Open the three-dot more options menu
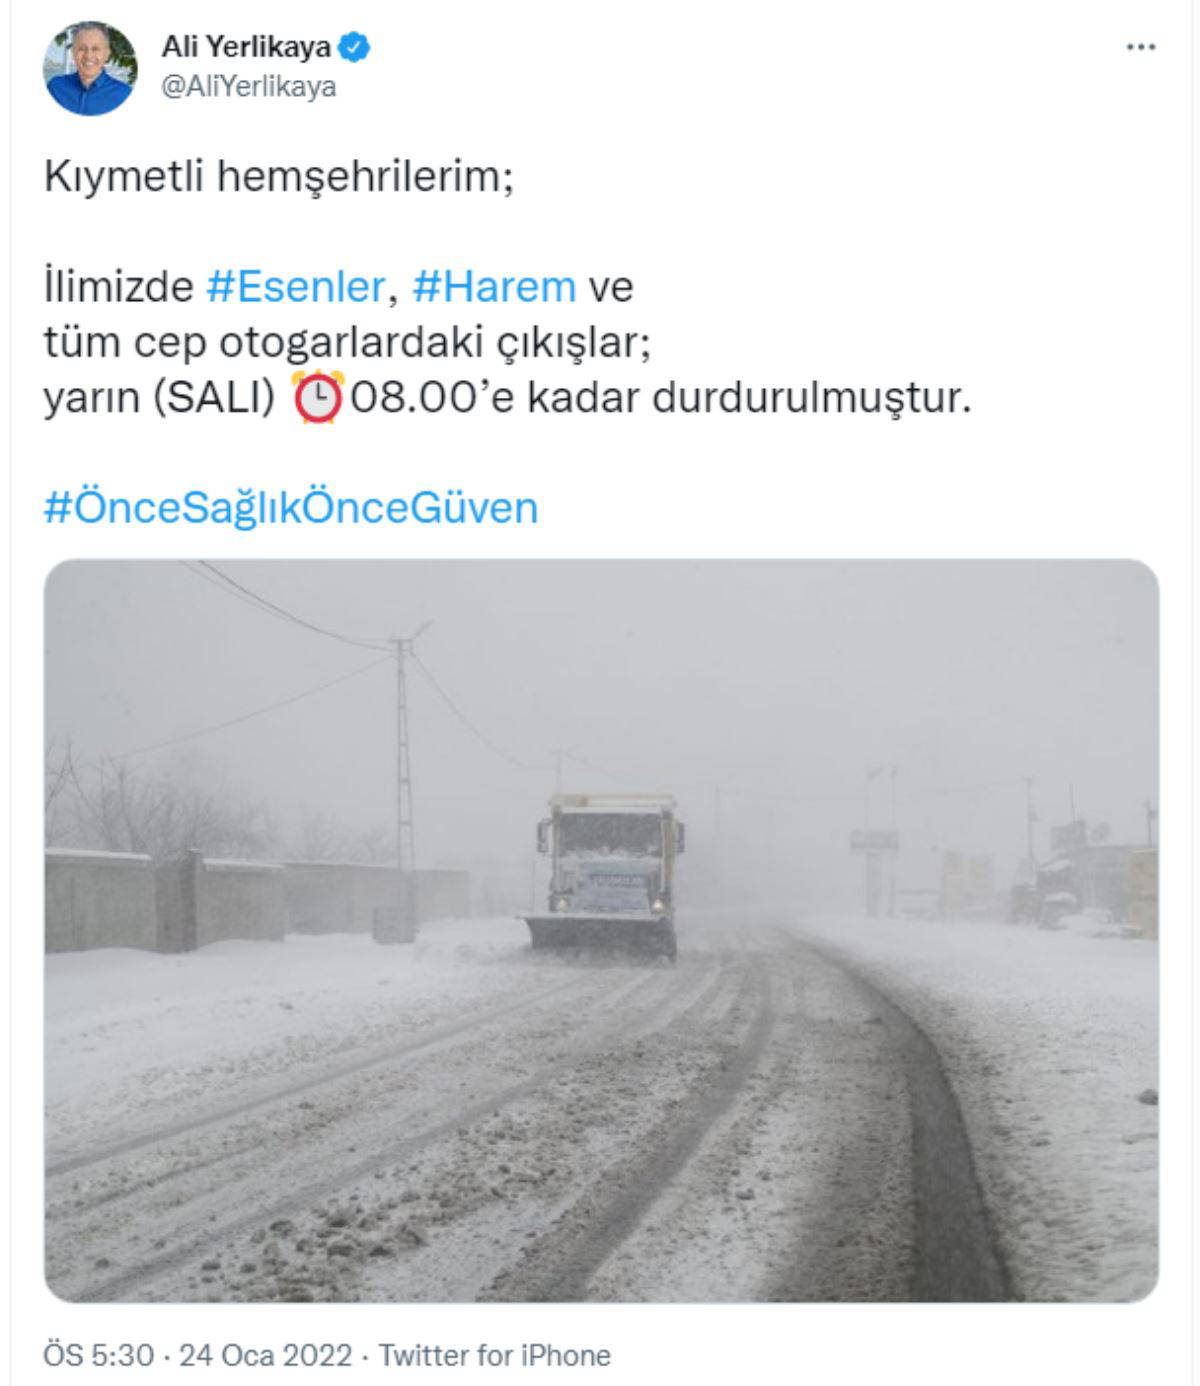1200x1386 pixels. tap(1140, 47)
